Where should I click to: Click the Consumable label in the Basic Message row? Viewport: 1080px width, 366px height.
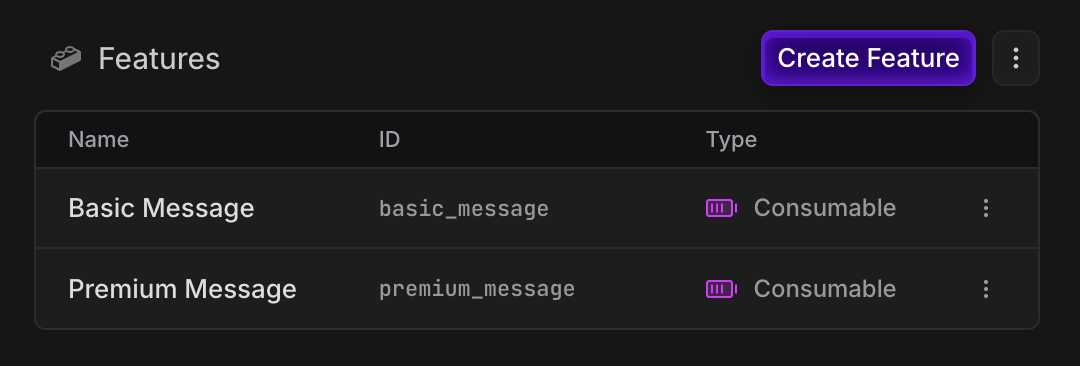point(824,208)
